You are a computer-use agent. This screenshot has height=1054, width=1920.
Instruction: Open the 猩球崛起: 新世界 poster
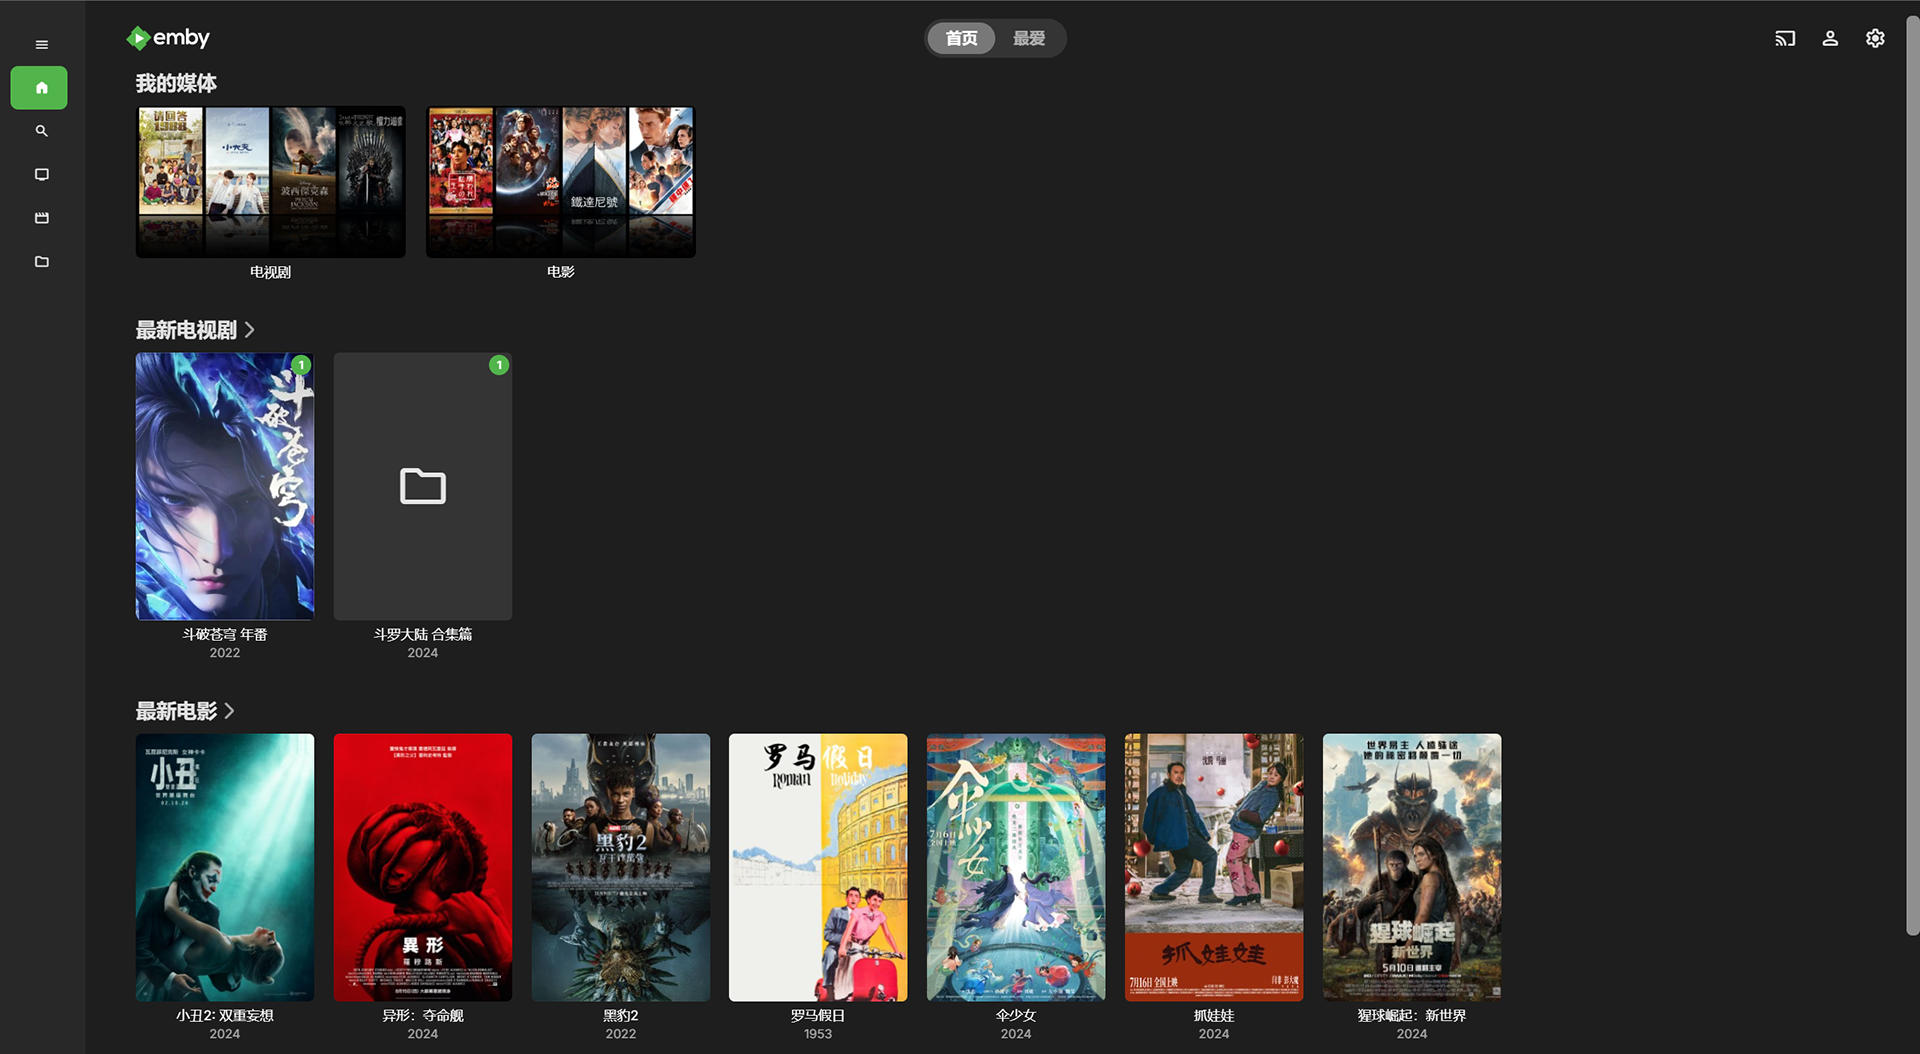pos(1412,867)
